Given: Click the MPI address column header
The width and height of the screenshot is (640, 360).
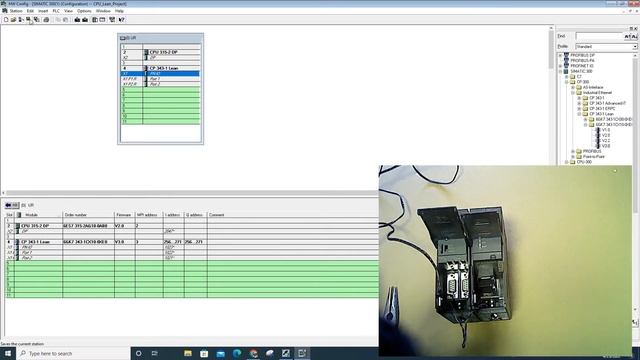Looking at the screenshot, I should point(149,215).
